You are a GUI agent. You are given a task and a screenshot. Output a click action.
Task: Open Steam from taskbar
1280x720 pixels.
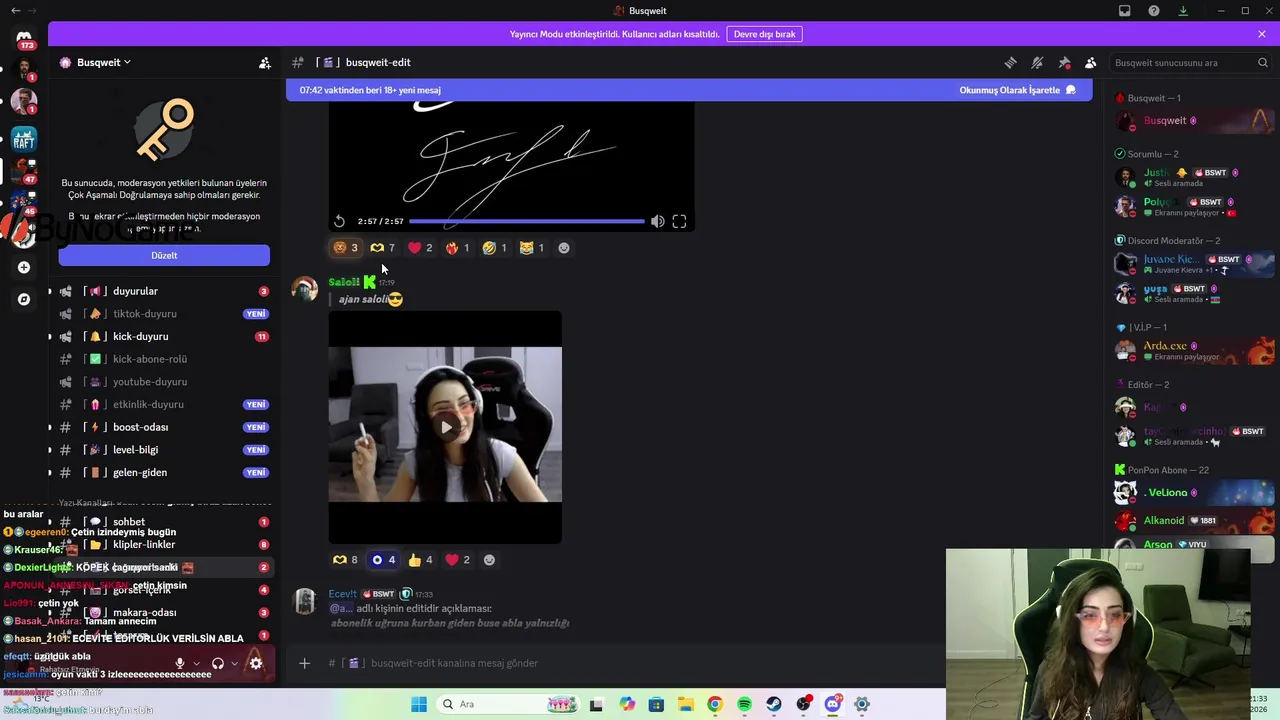pos(774,704)
